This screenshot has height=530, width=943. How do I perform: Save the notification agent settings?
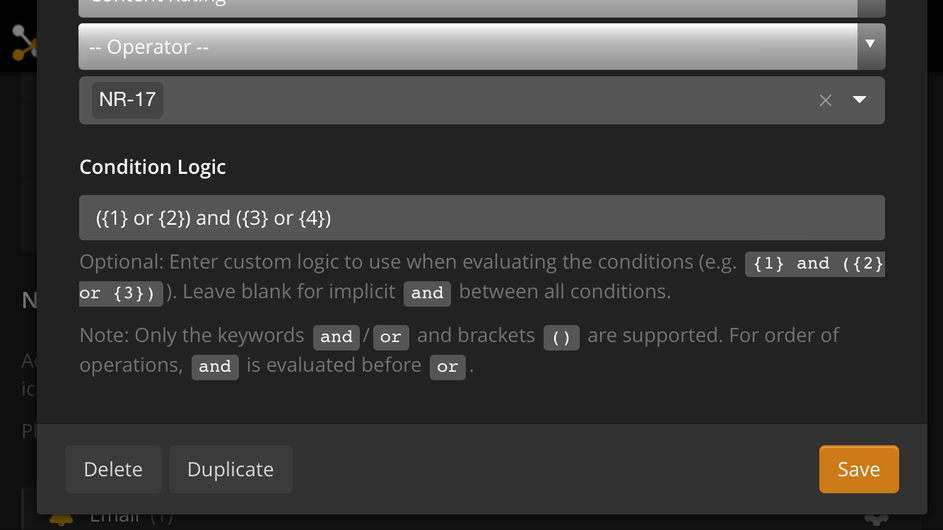[858, 469]
